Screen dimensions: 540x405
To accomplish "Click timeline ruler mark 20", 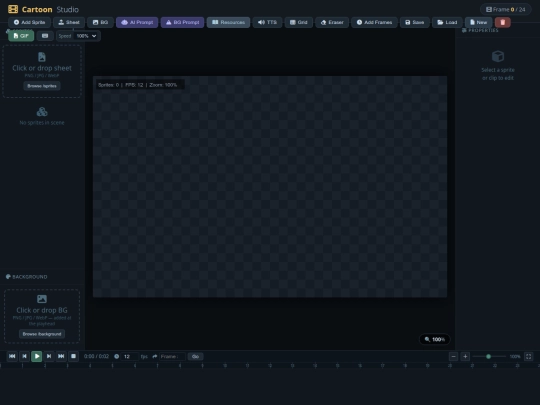I will (x=450, y=365).
